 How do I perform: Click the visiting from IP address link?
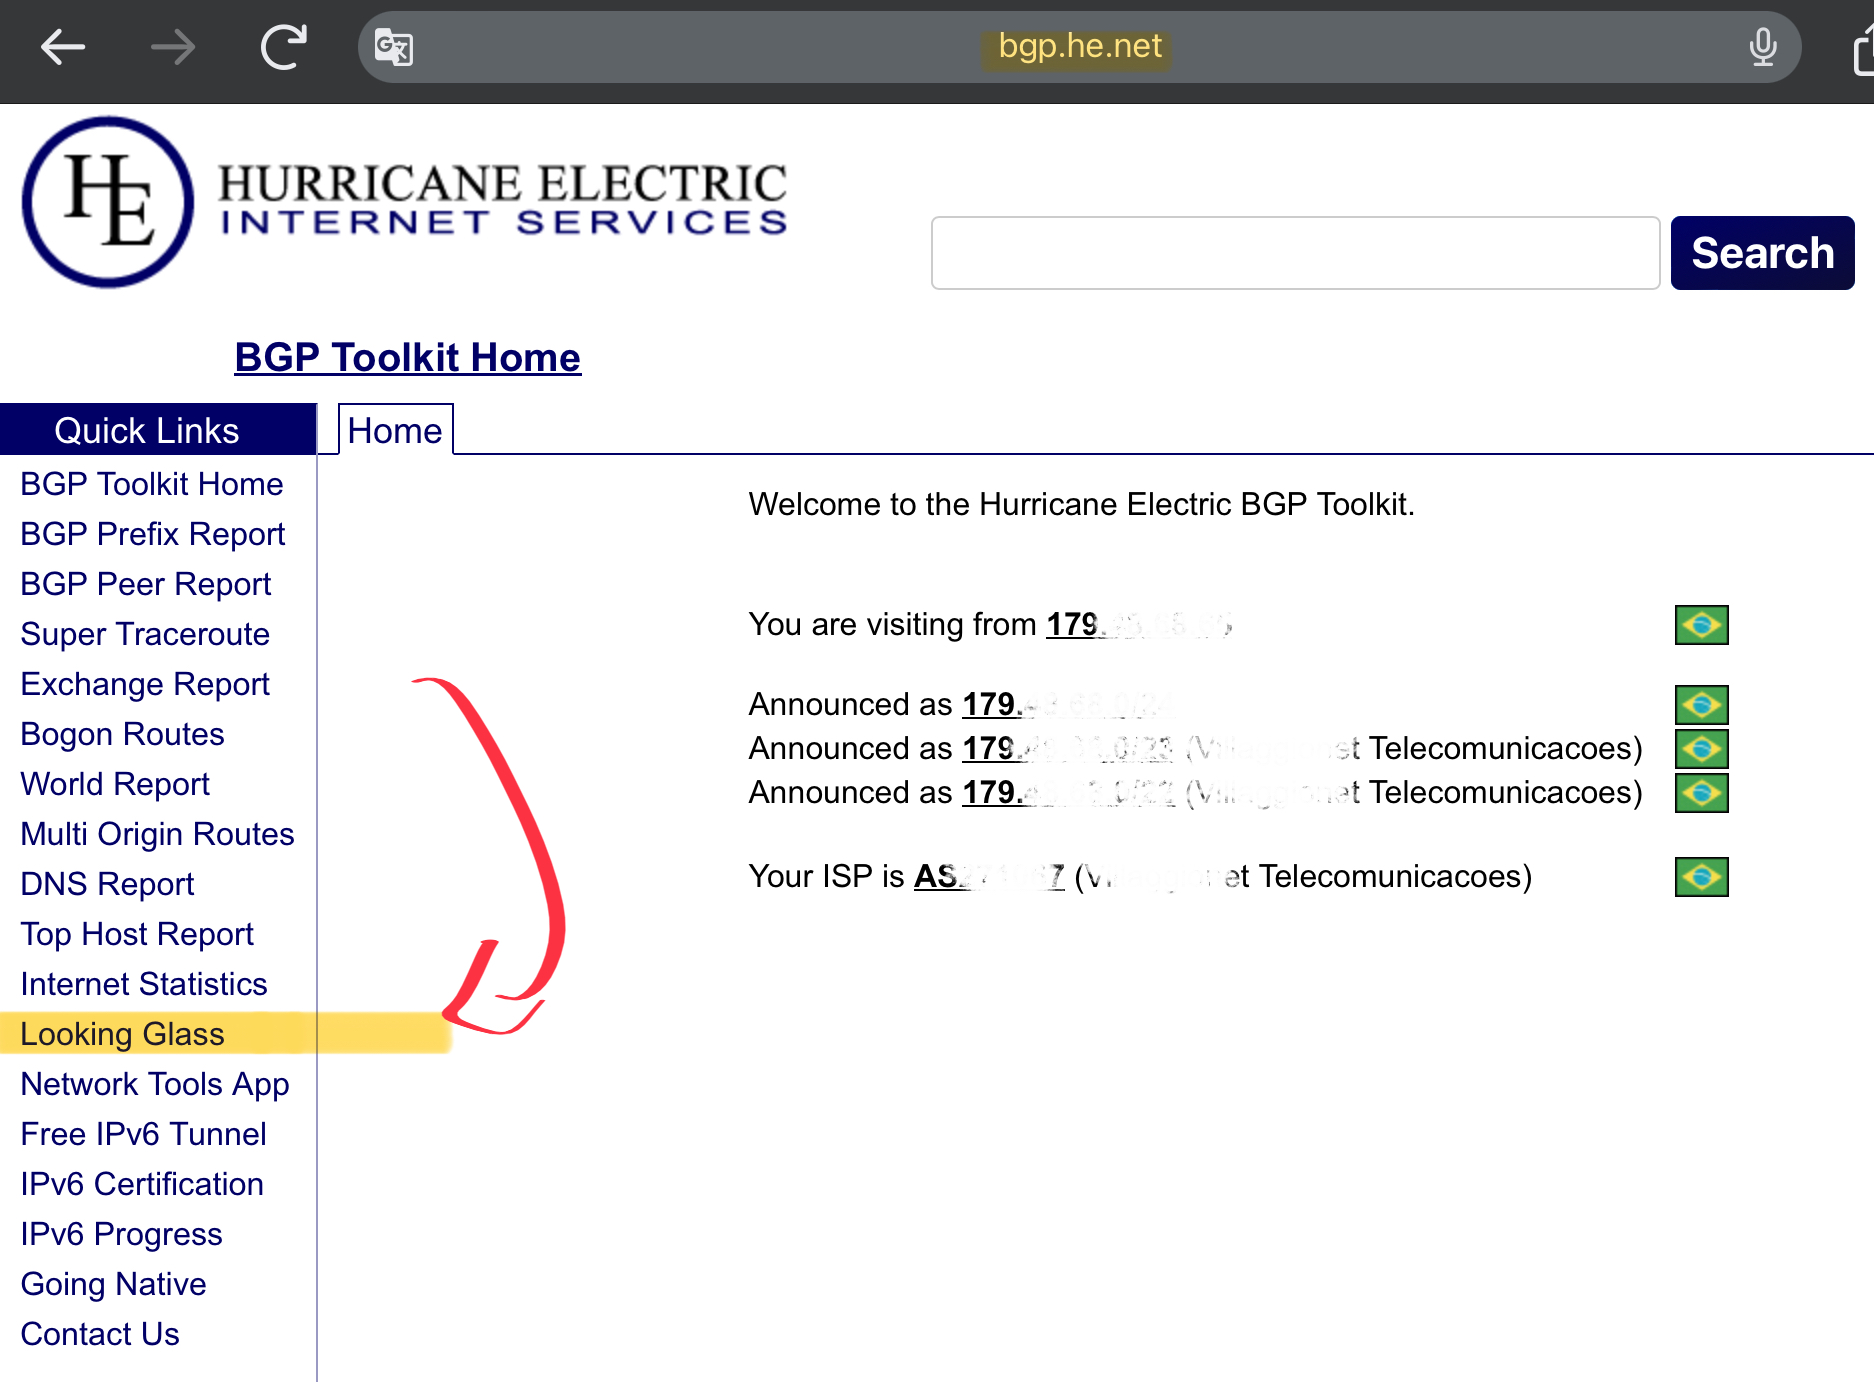click(1139, 625)
